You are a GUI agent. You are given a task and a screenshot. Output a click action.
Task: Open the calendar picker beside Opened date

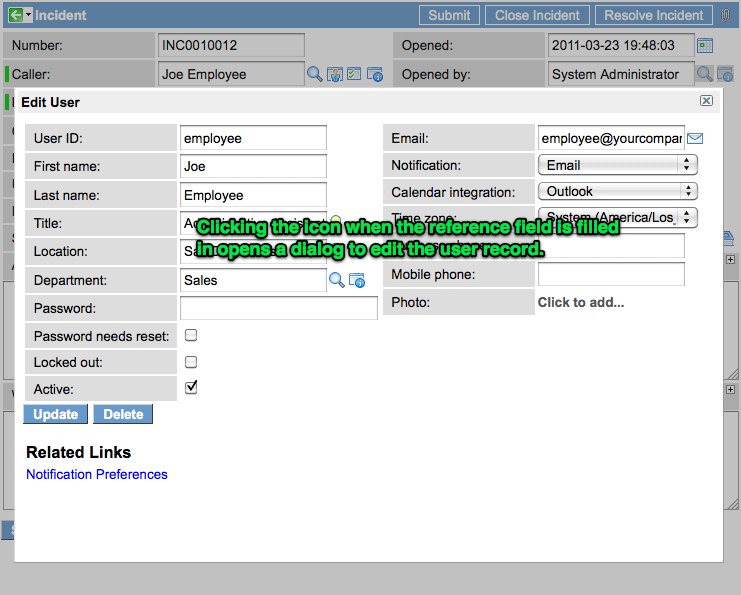click(705, 45)
